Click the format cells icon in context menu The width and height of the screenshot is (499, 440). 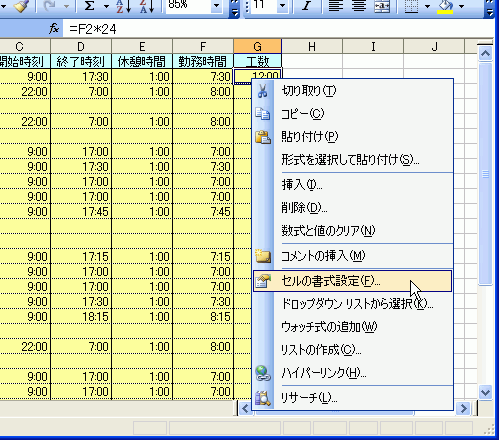[263, 281]
